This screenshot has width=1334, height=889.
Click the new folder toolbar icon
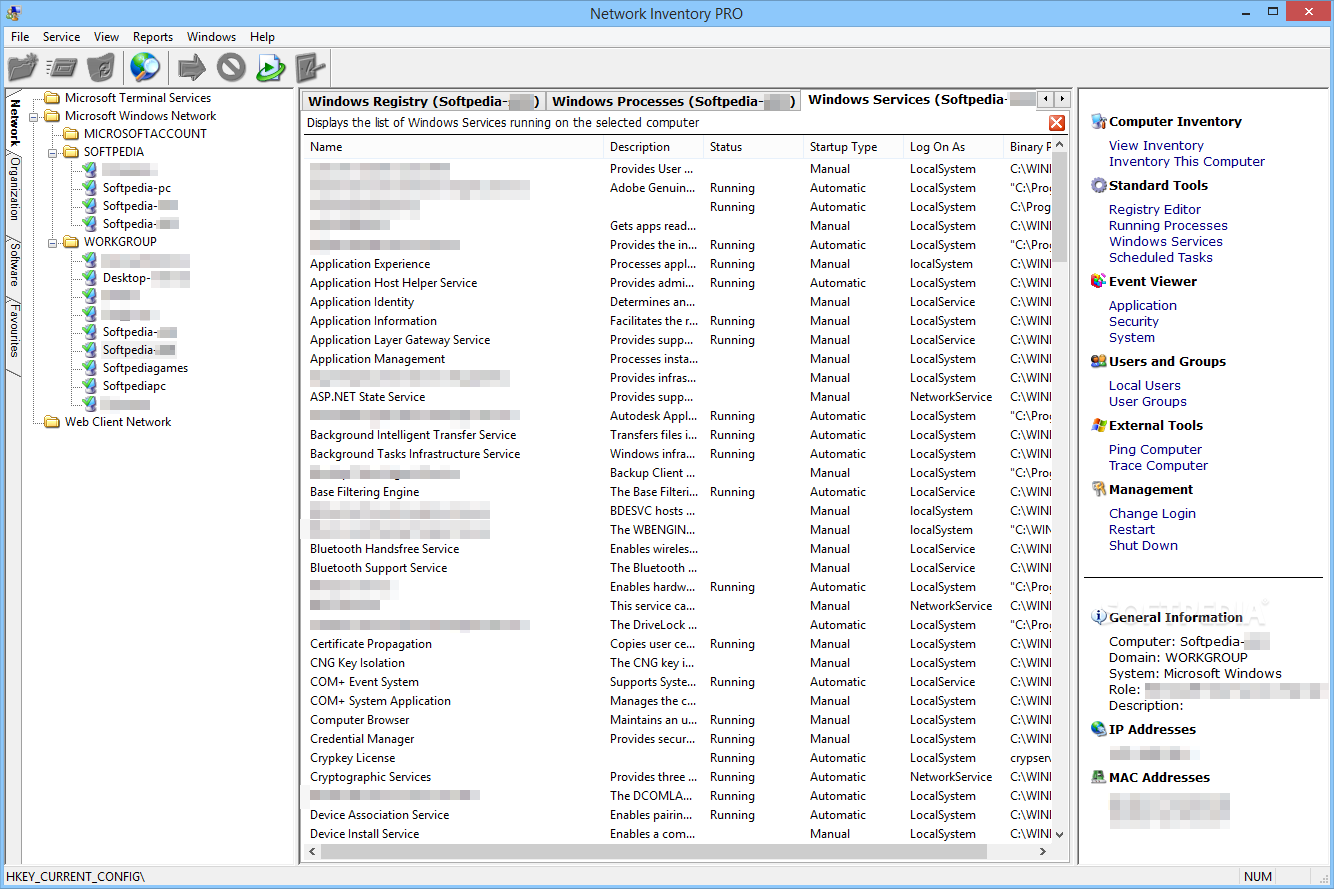(22, 68)
